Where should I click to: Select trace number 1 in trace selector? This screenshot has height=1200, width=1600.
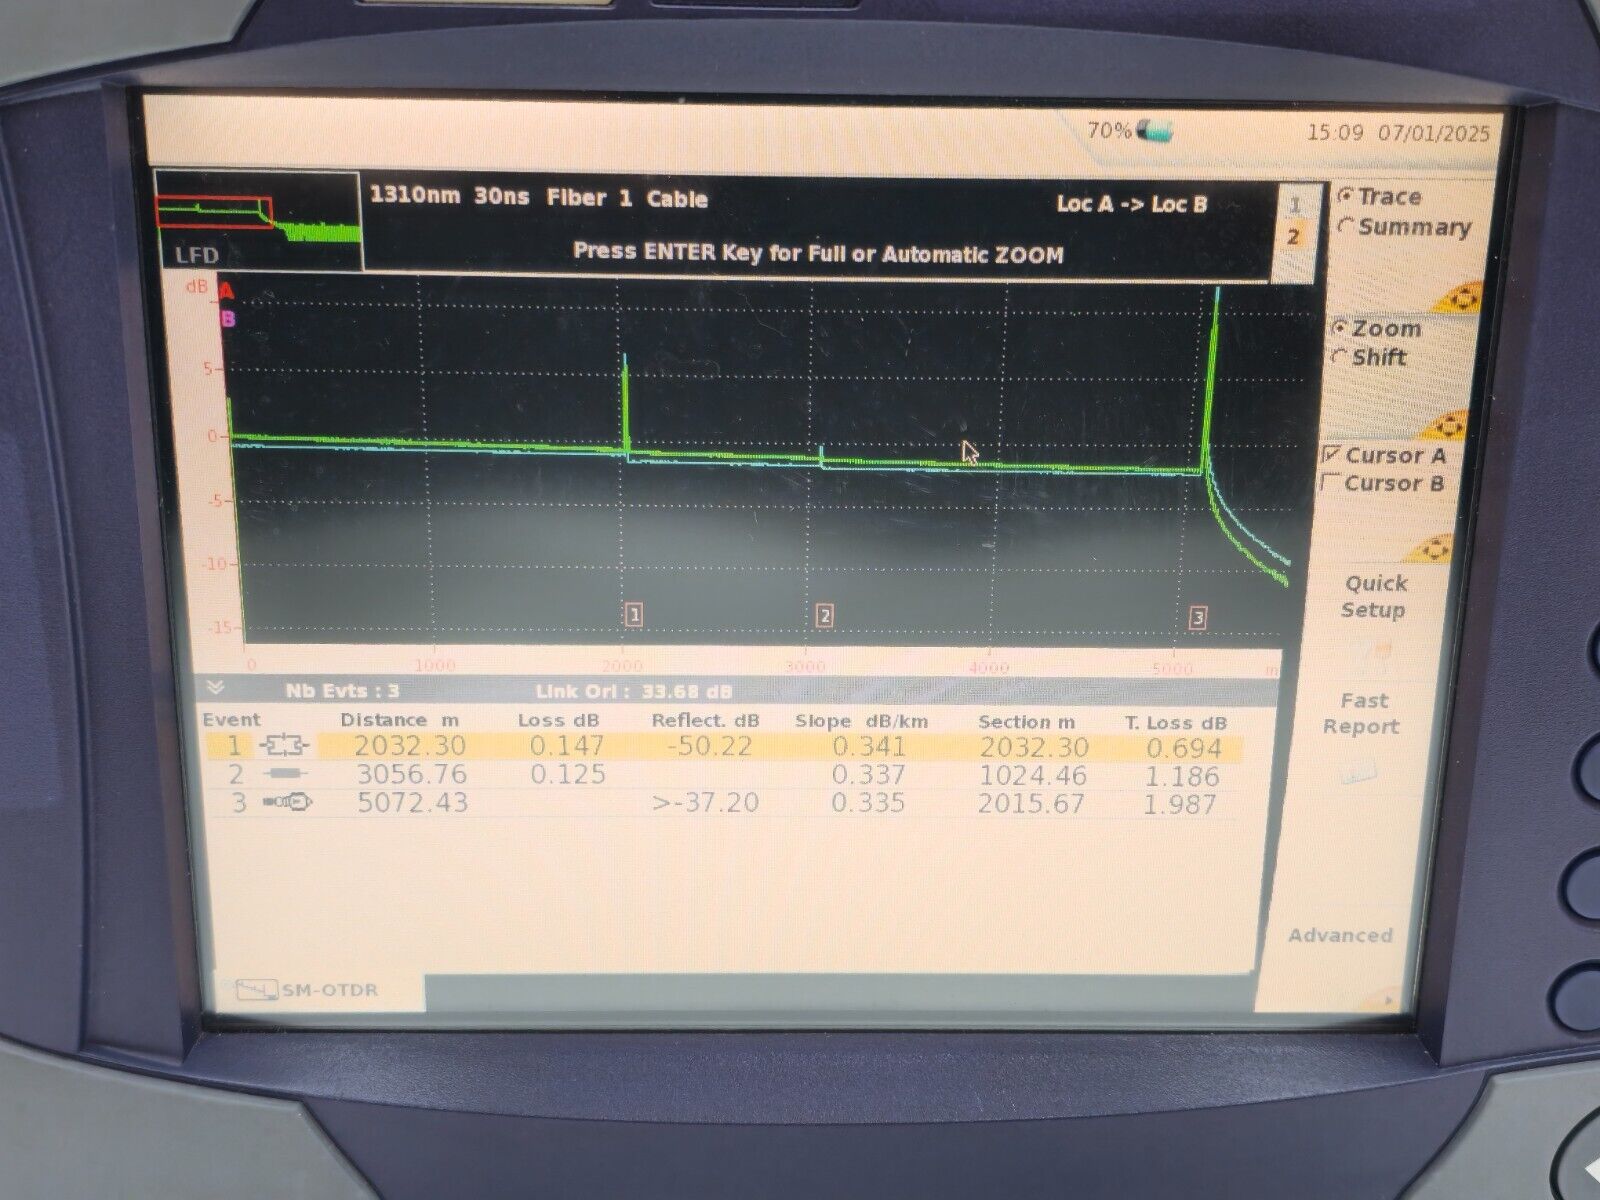pyautogui.click(x=1294, y=205)
